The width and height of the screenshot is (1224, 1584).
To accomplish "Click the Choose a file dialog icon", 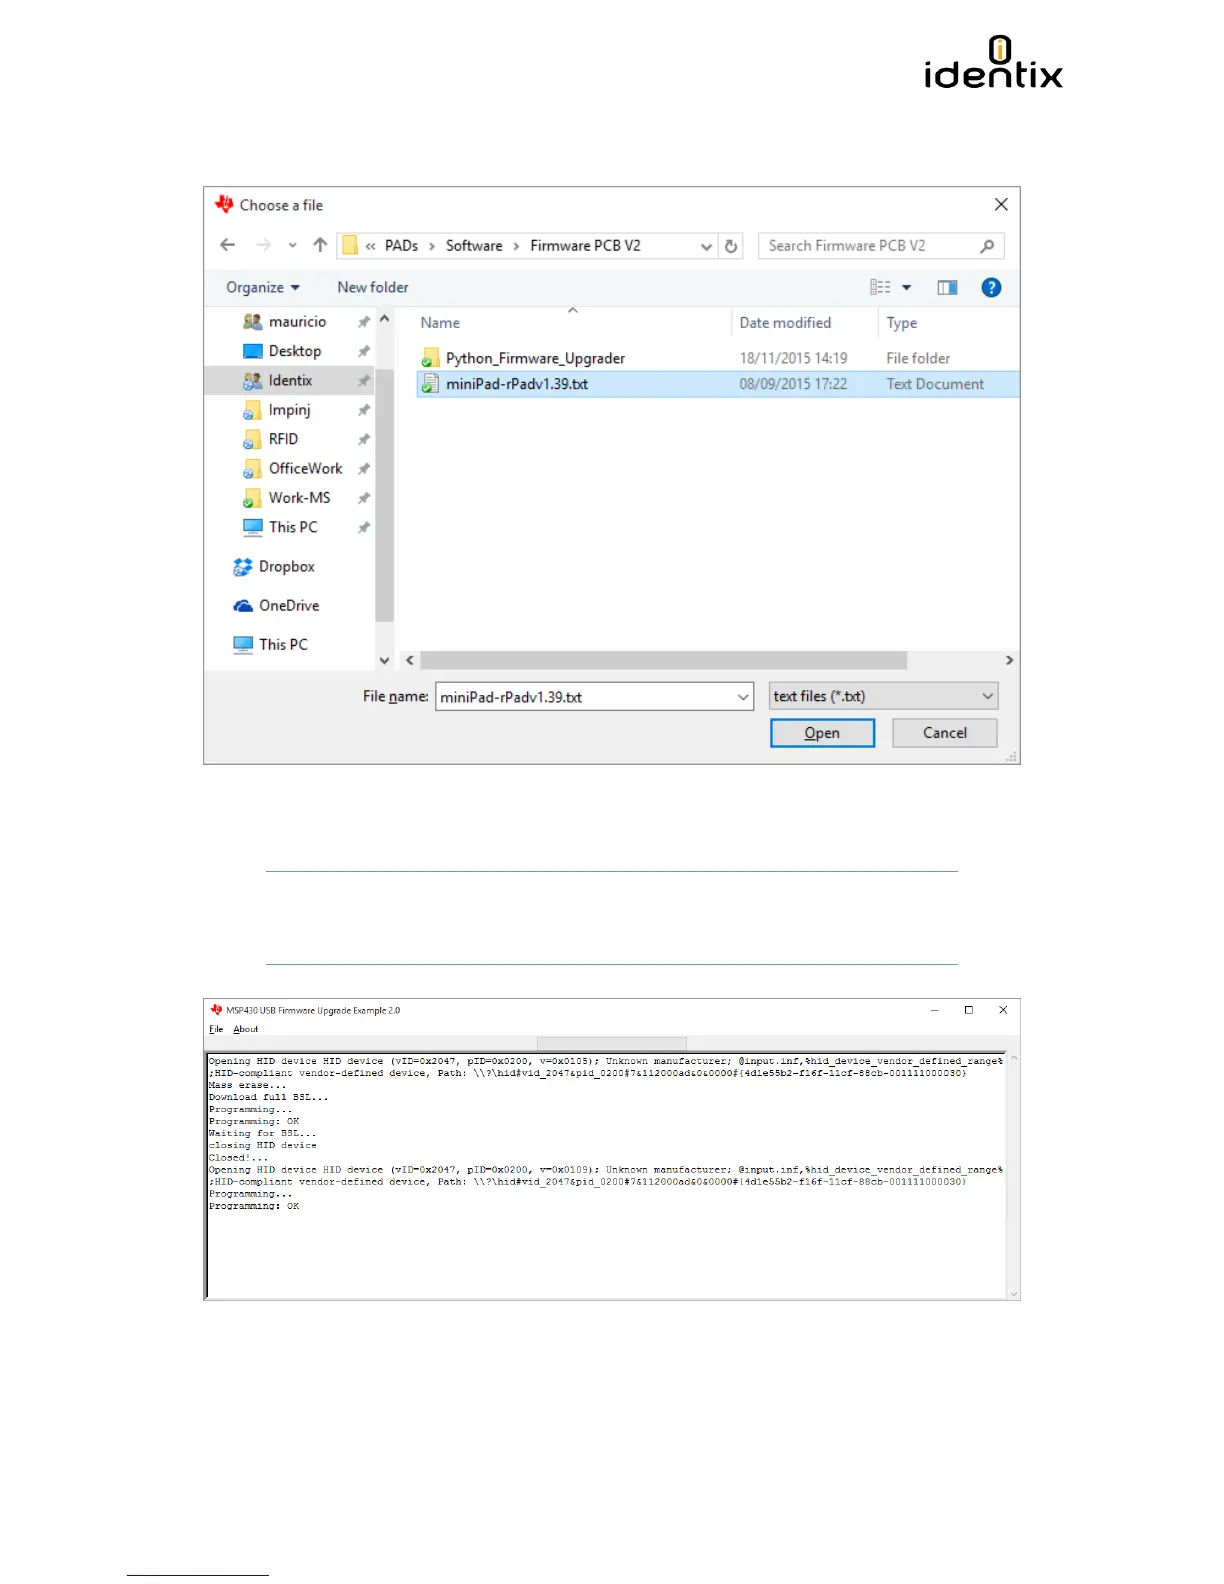I will coord(224,204).
